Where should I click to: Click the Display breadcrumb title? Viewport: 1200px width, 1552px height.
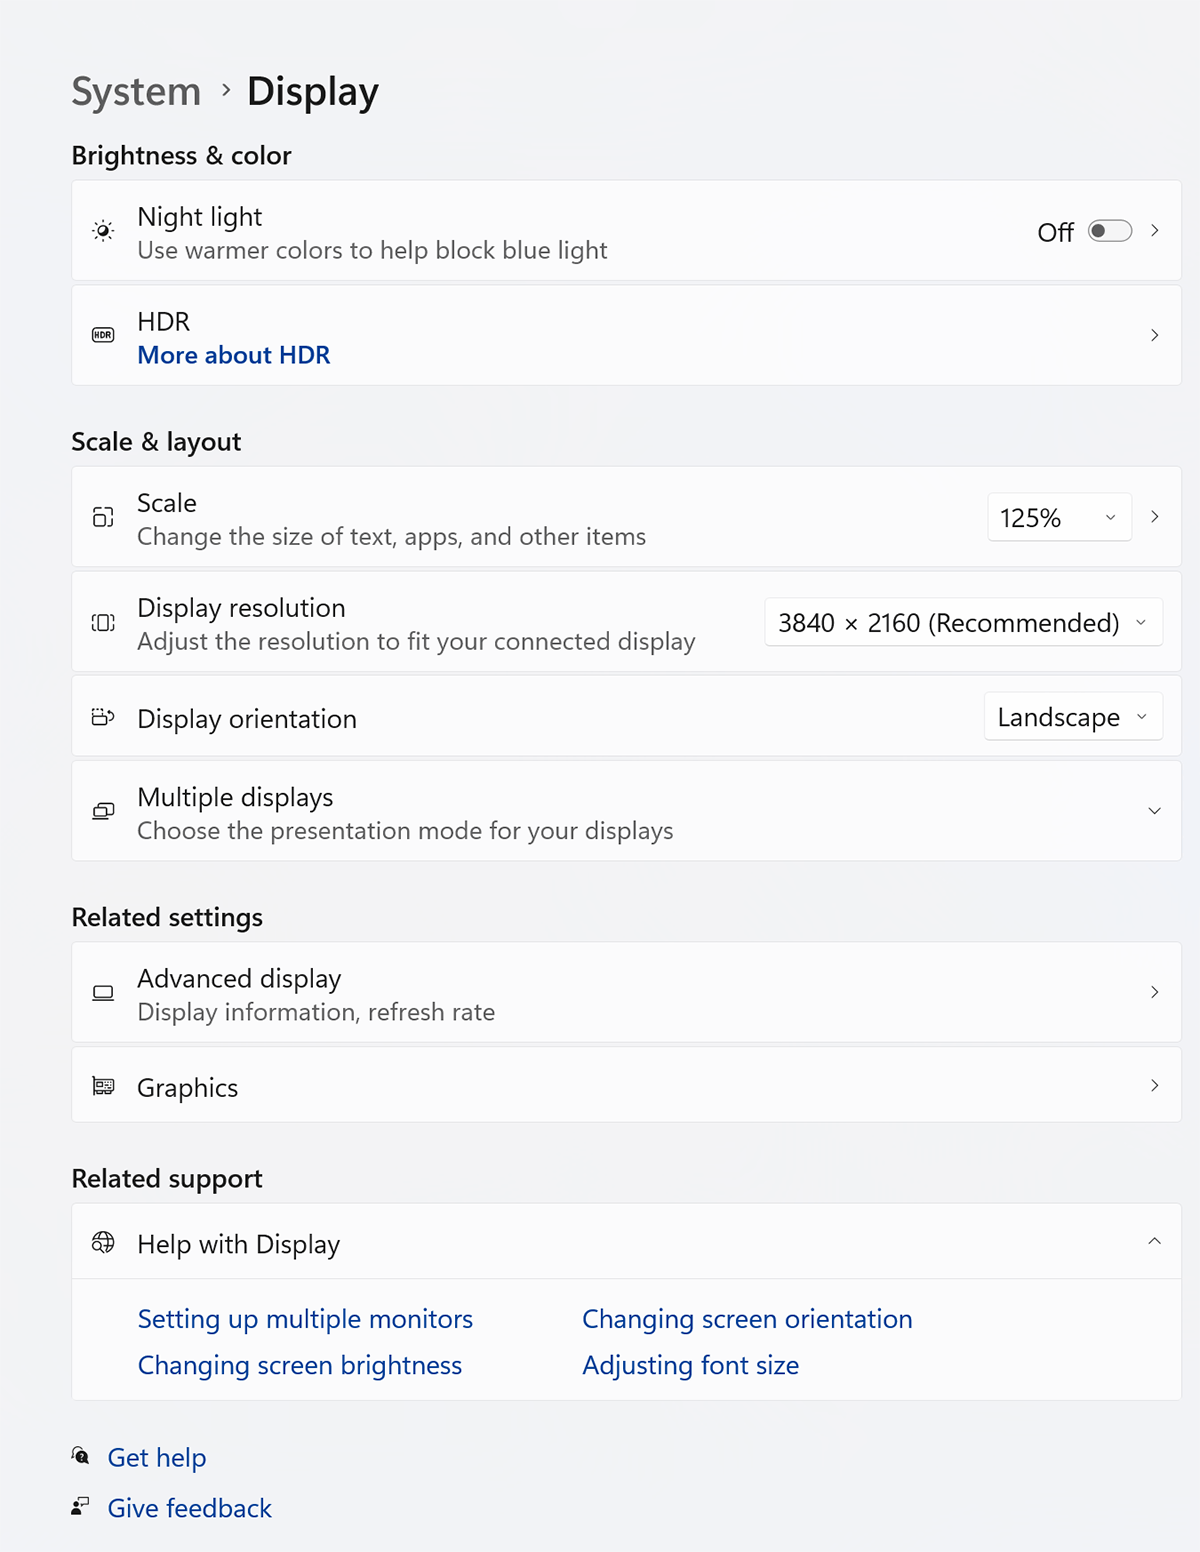point(313,91)
